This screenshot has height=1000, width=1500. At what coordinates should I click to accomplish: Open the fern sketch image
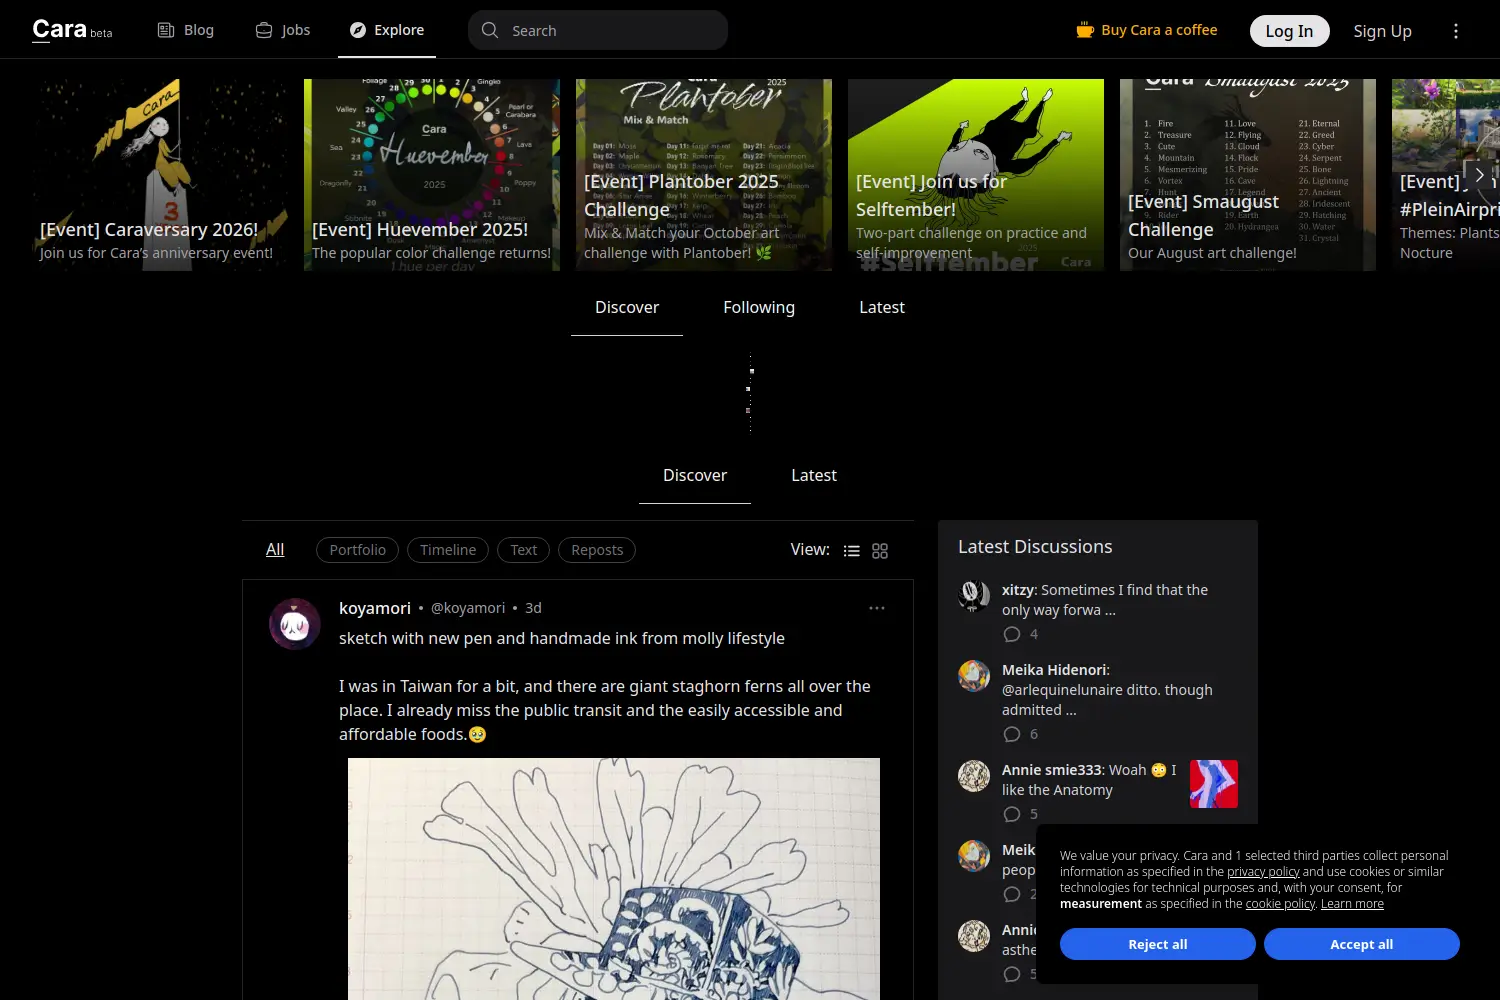(x=614, y=879)
